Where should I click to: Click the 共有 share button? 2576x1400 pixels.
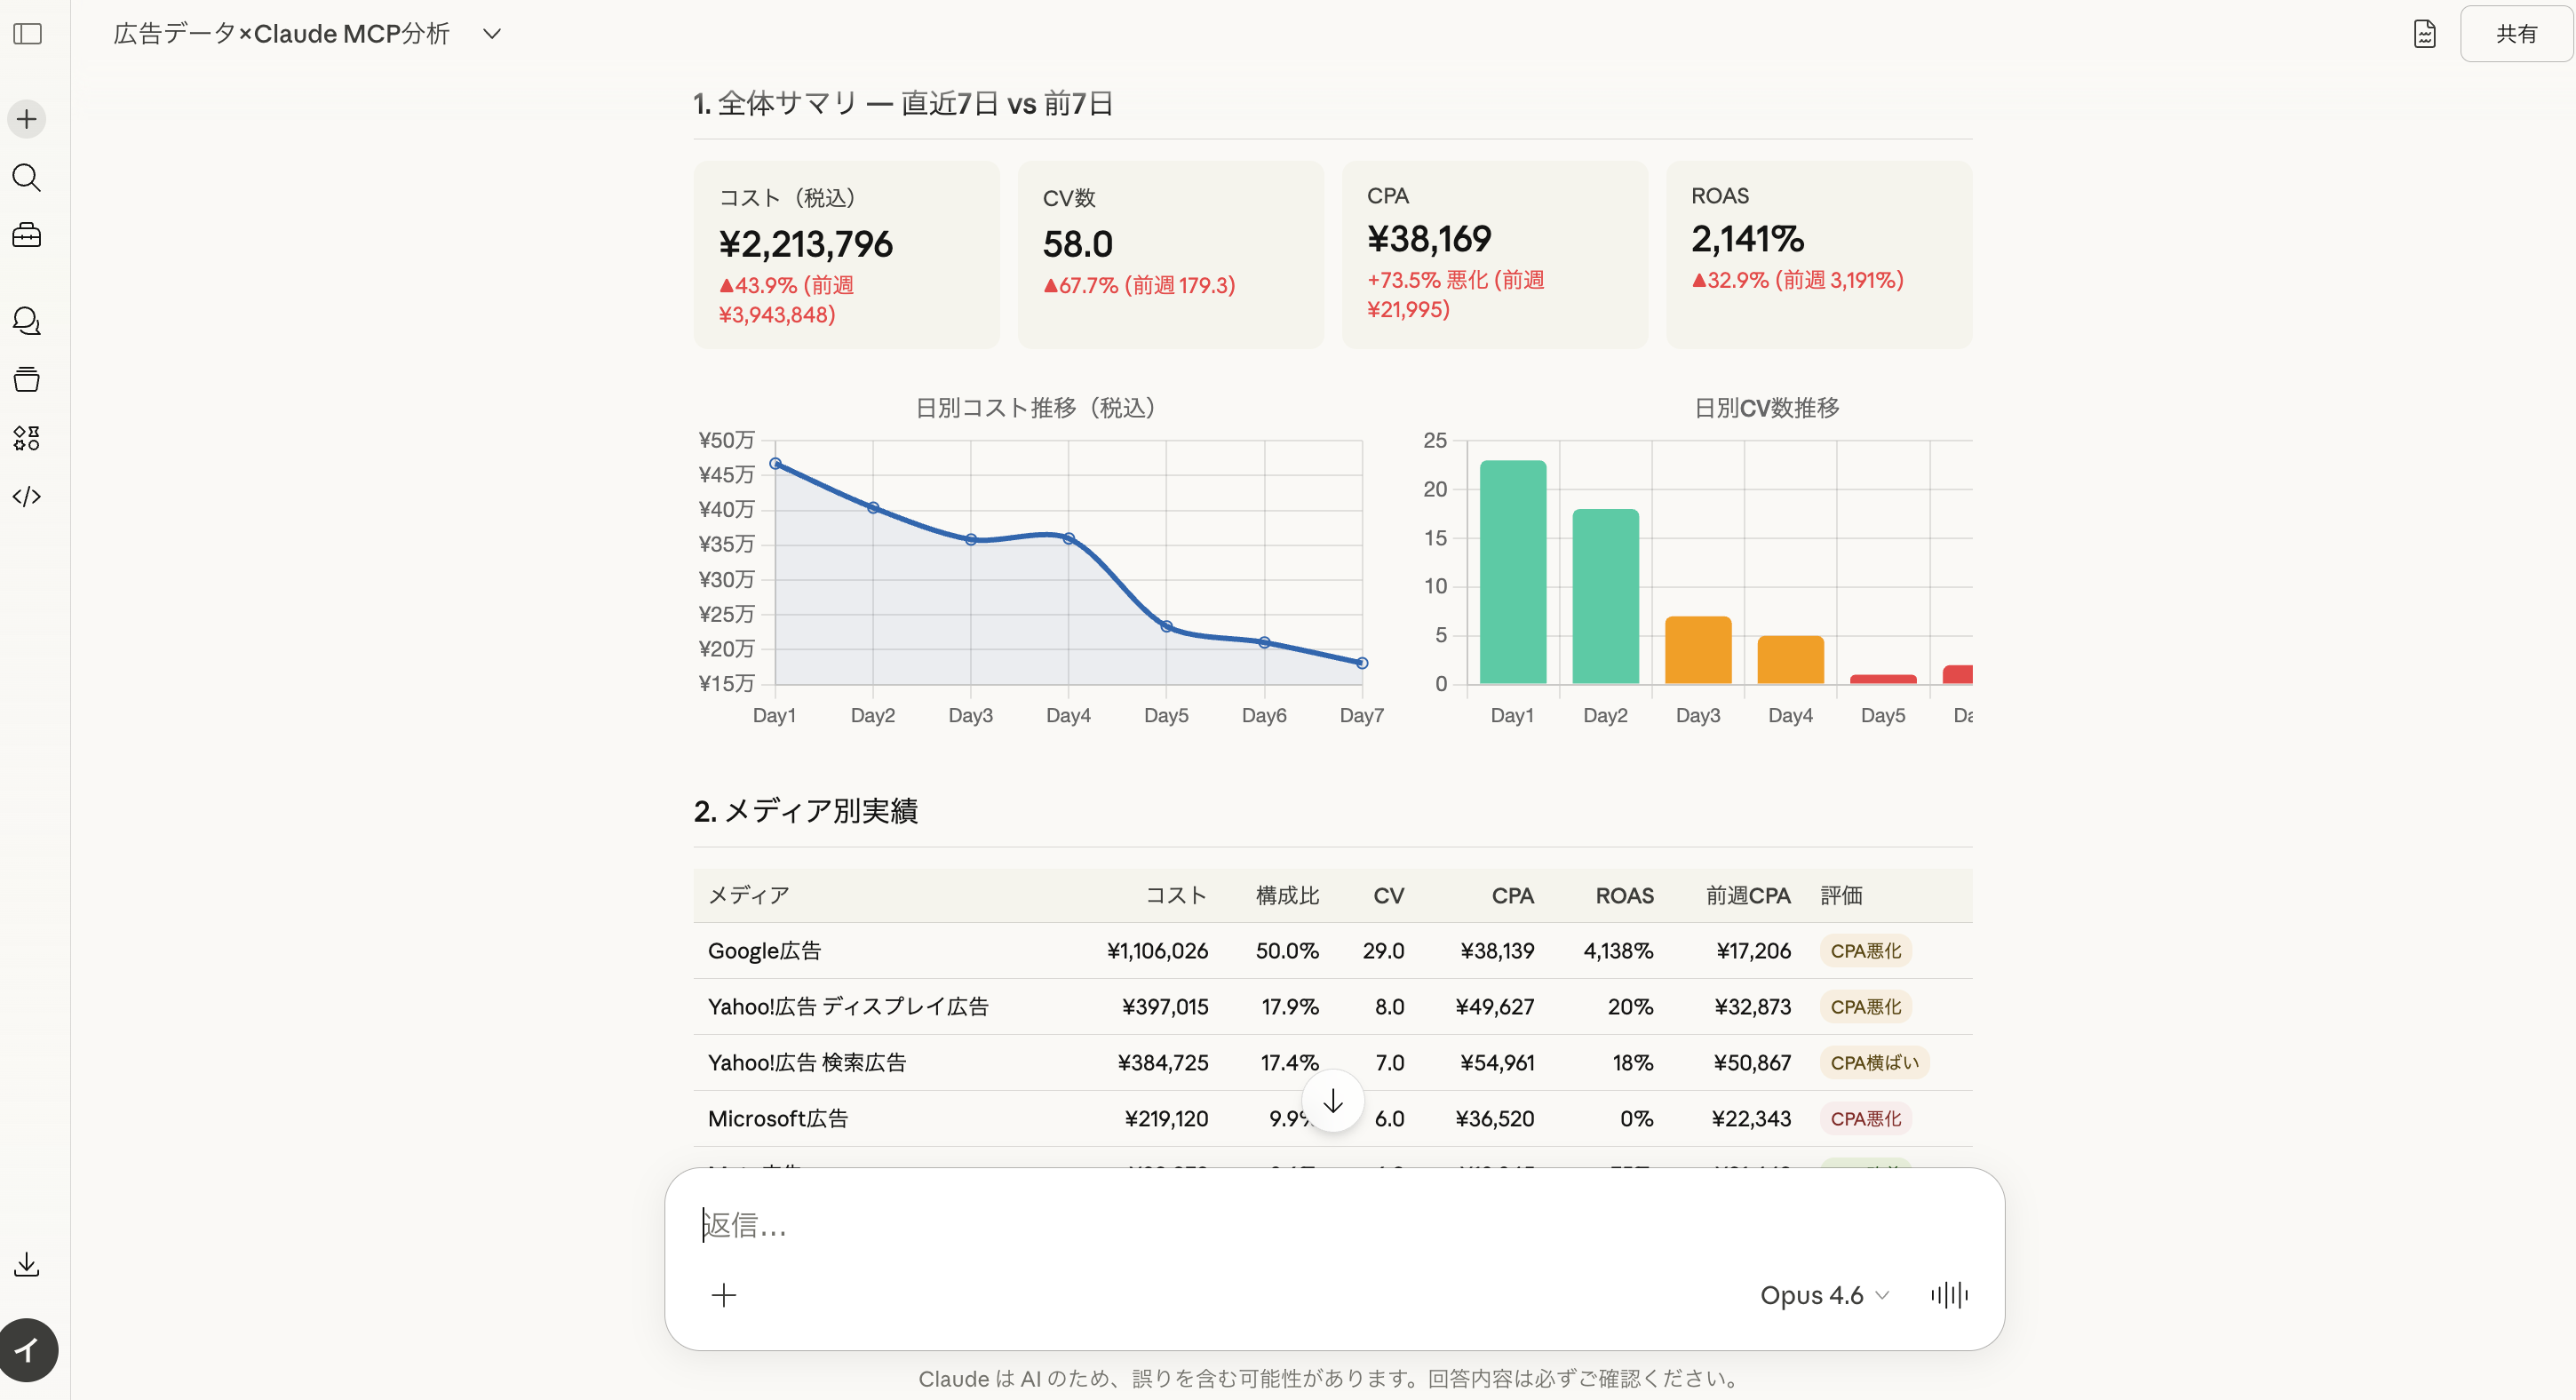[2515, 34]
